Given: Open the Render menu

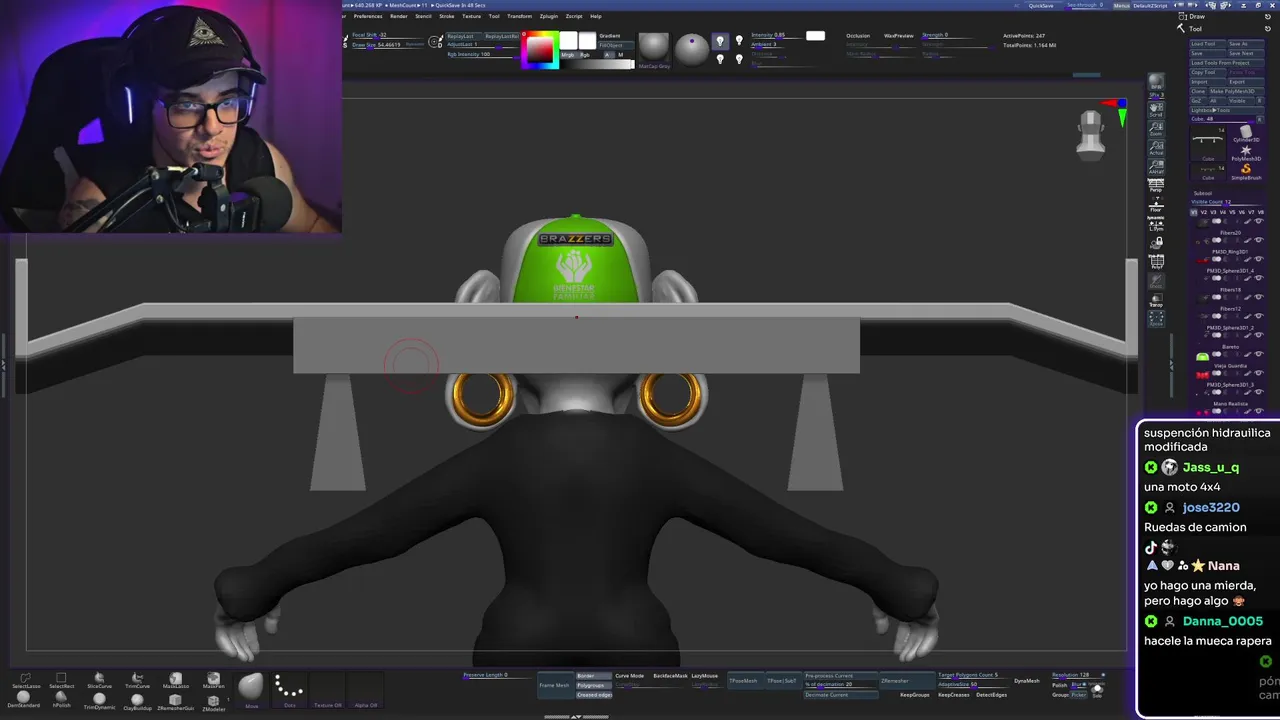Looking at the screenshot, I should pyautogui.click(x=399, y=16).
